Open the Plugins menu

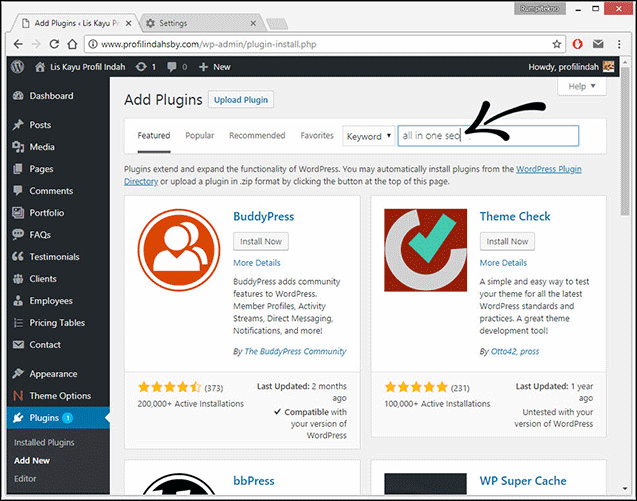pos(44,418)
